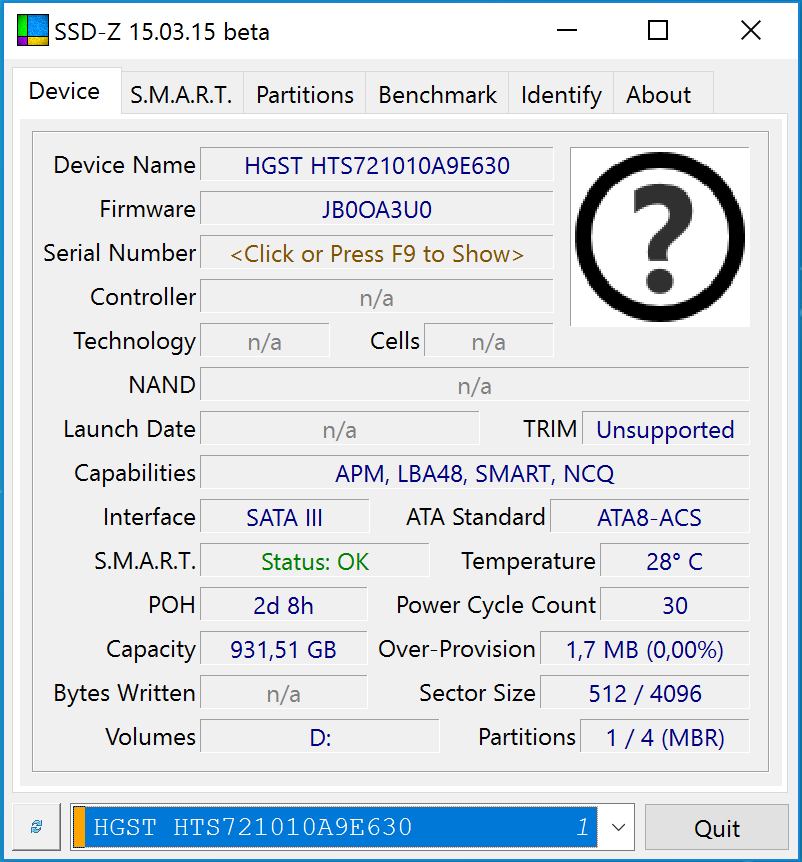Click the Sector Size value 512 / 4096
802x862 pixels.
coord(644,693)
